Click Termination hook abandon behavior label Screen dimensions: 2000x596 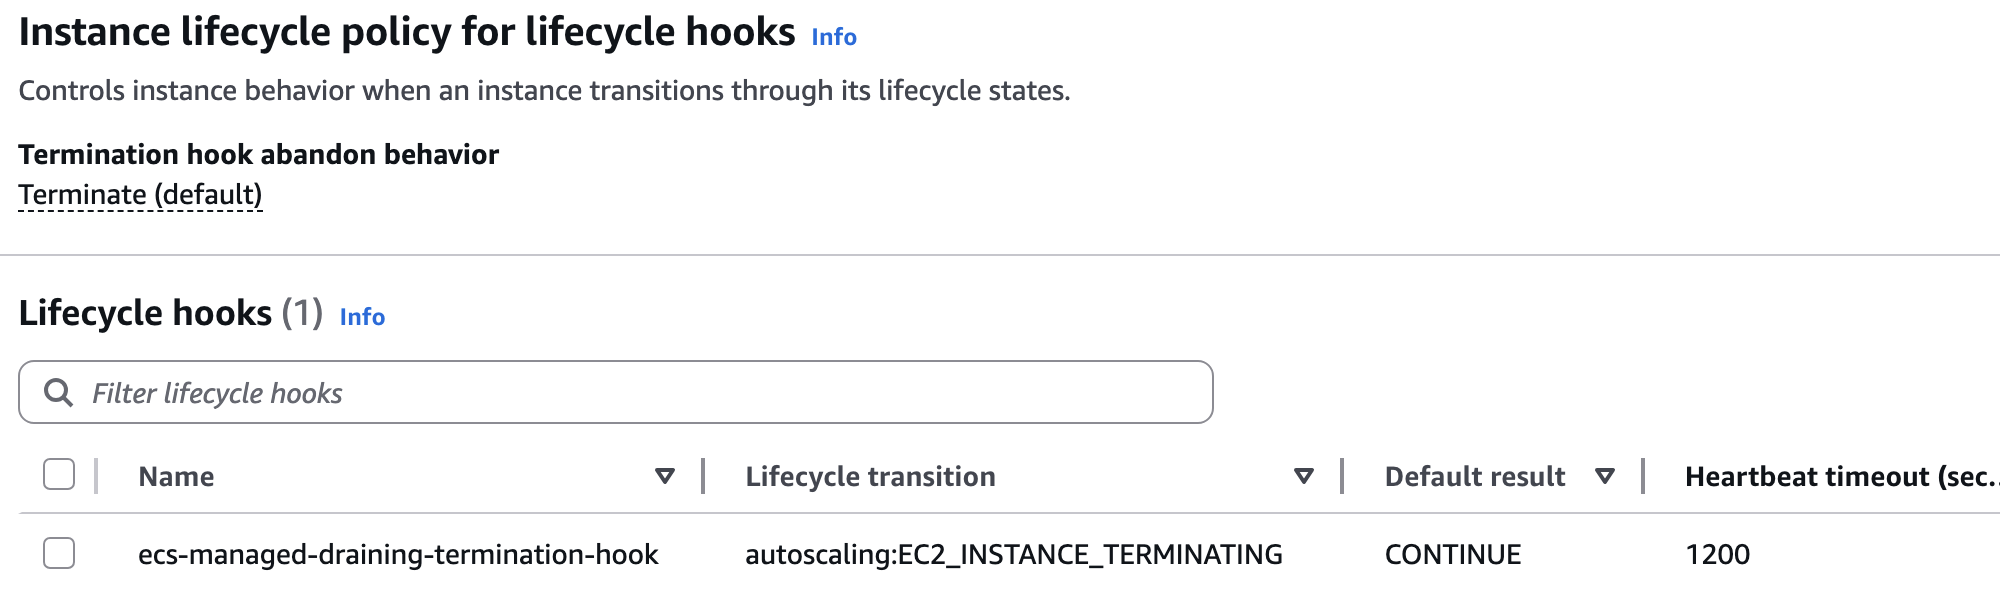258,154
